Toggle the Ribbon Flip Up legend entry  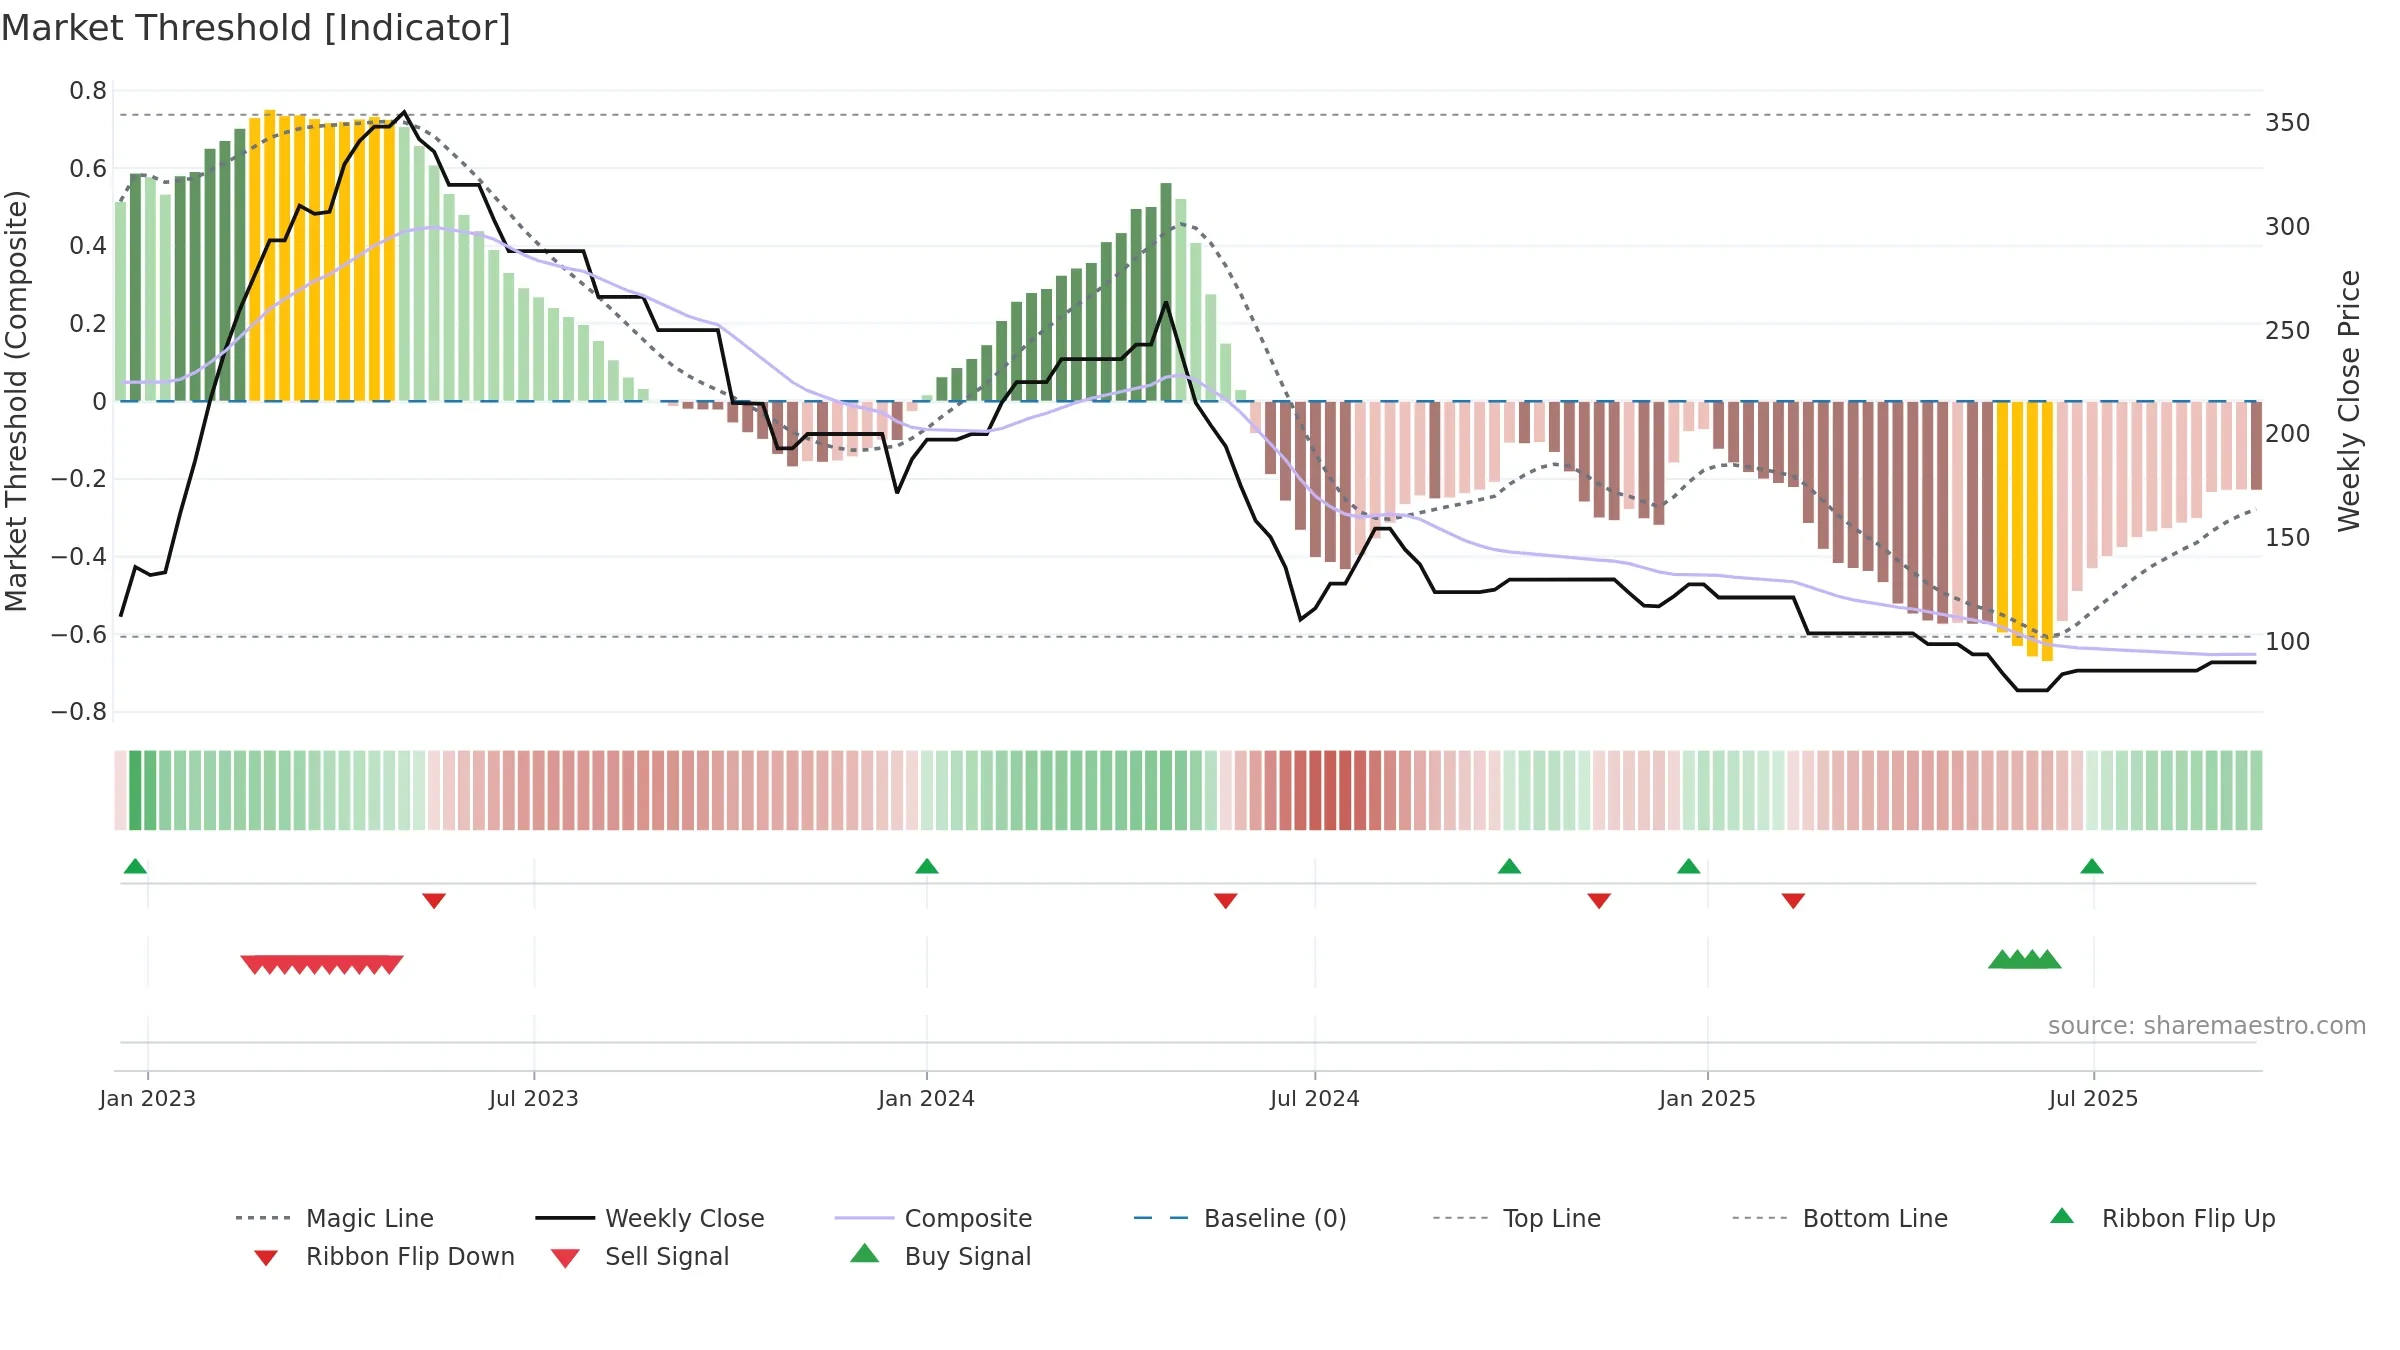pyautogui.click(x=2162, y=1218)
